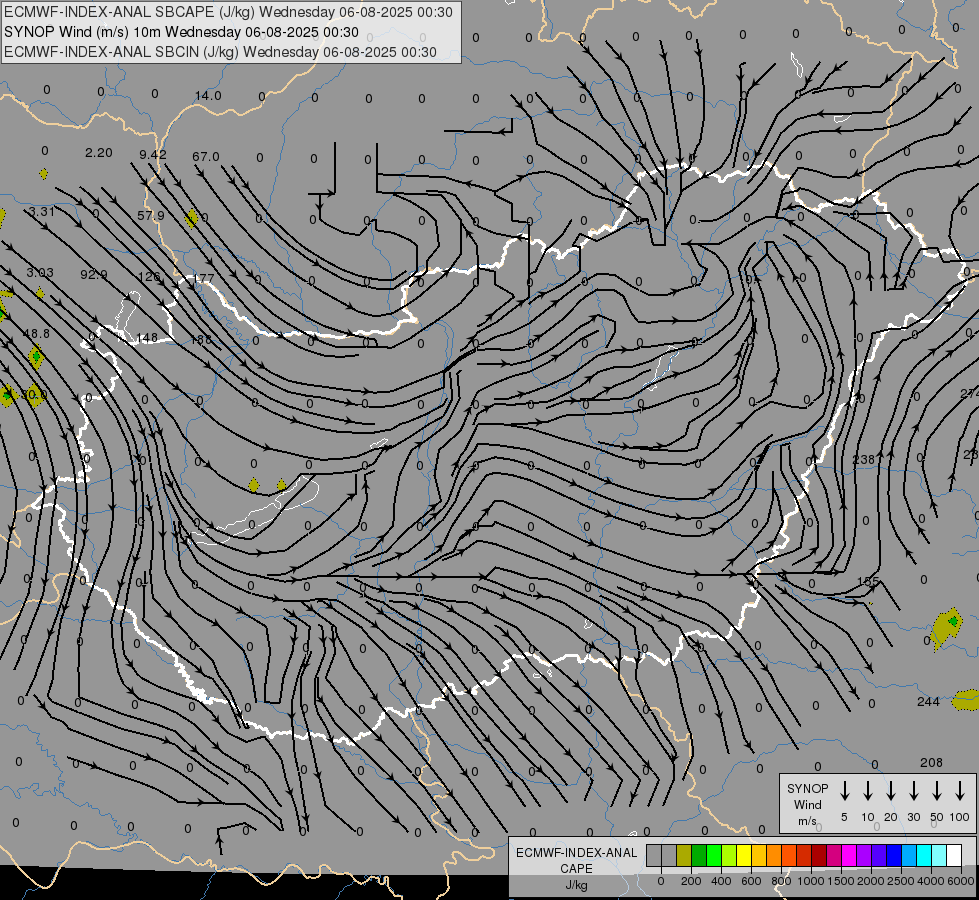The image size is (979, 900).
Task: Click the 4000 tick on CAPE scale
Action: coord(931,881)
